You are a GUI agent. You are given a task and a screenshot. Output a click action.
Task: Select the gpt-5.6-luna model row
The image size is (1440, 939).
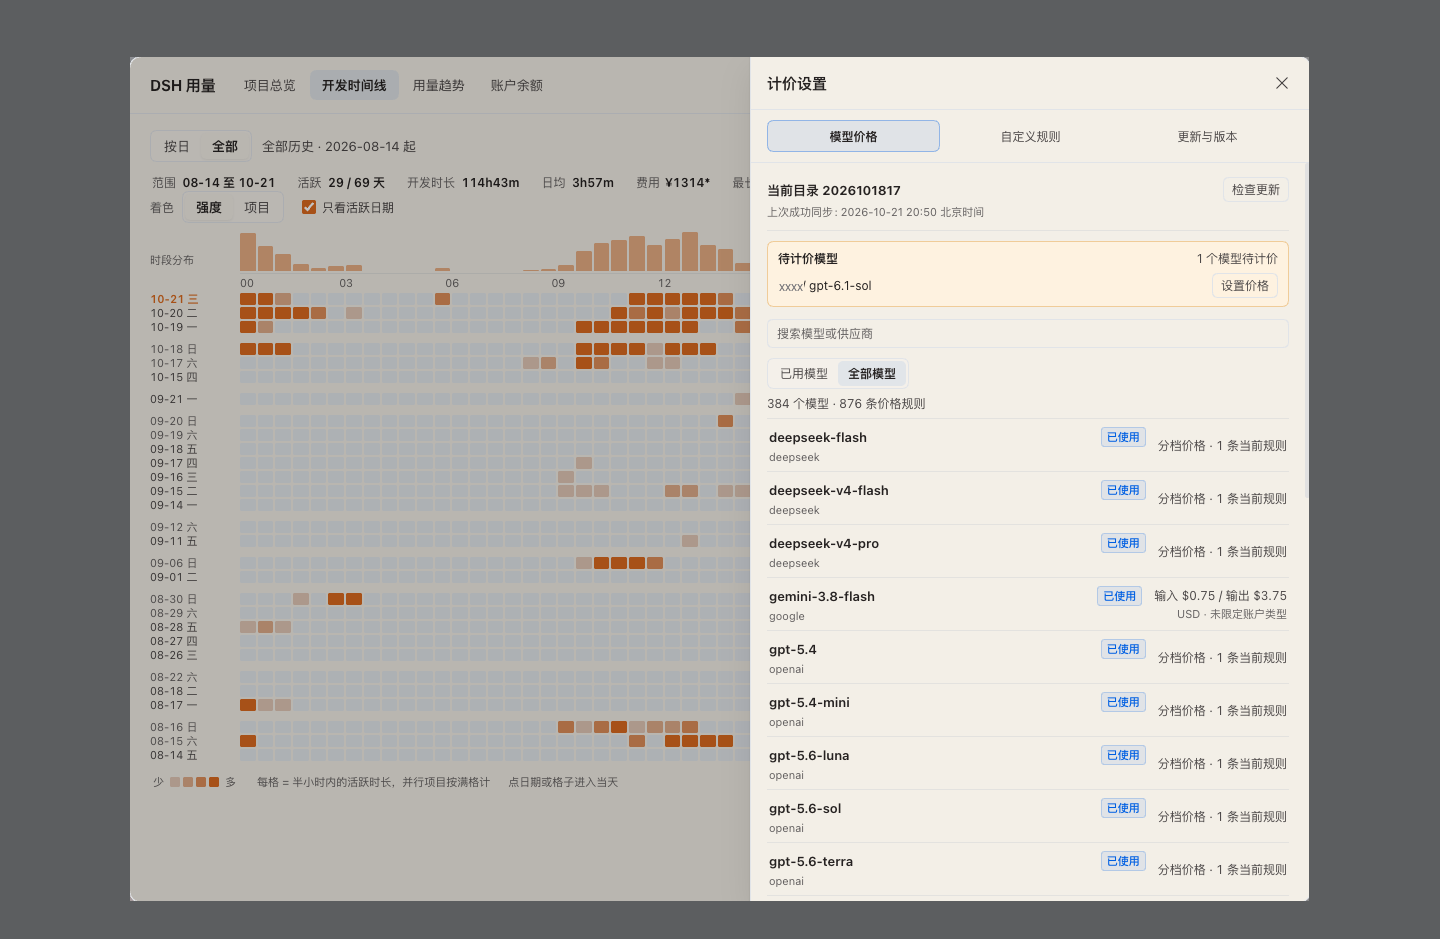click(x=1028, y=763)
